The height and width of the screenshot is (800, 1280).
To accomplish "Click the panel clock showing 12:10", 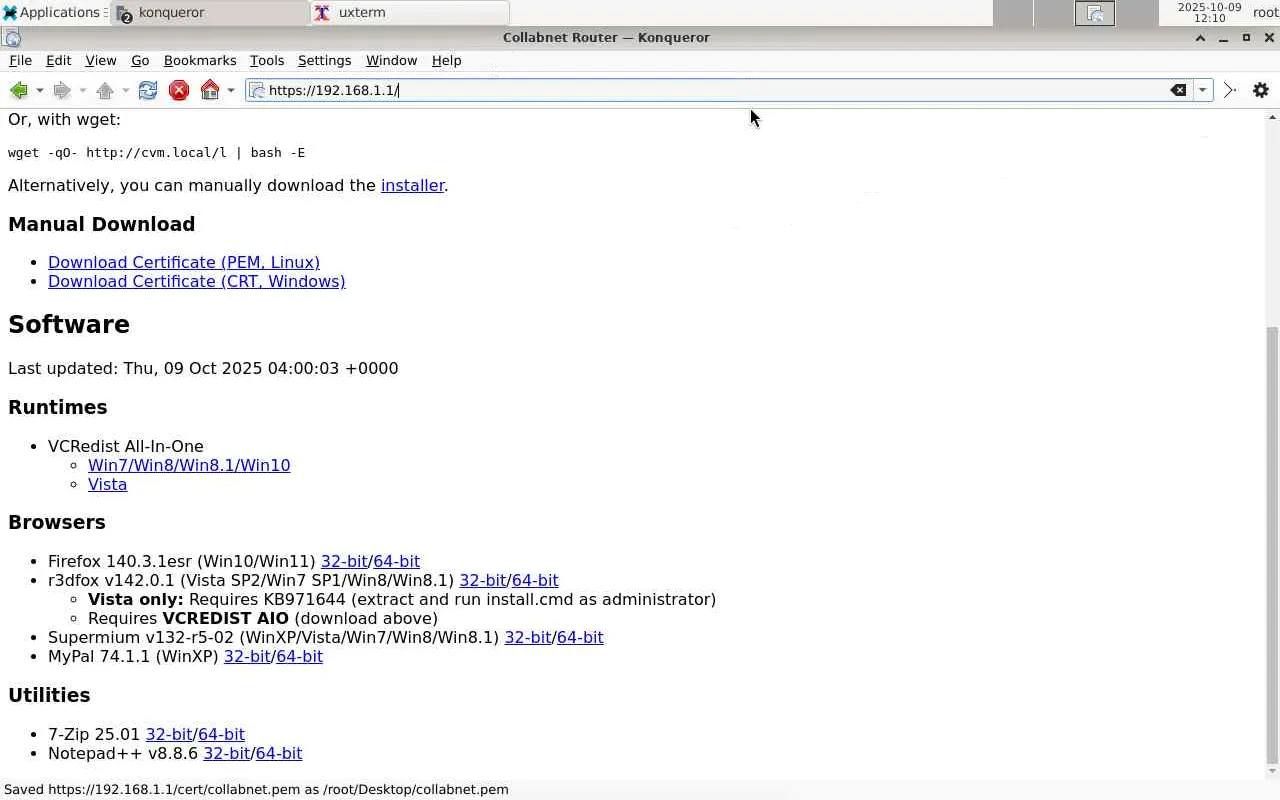I will (x=1209, y=13).
